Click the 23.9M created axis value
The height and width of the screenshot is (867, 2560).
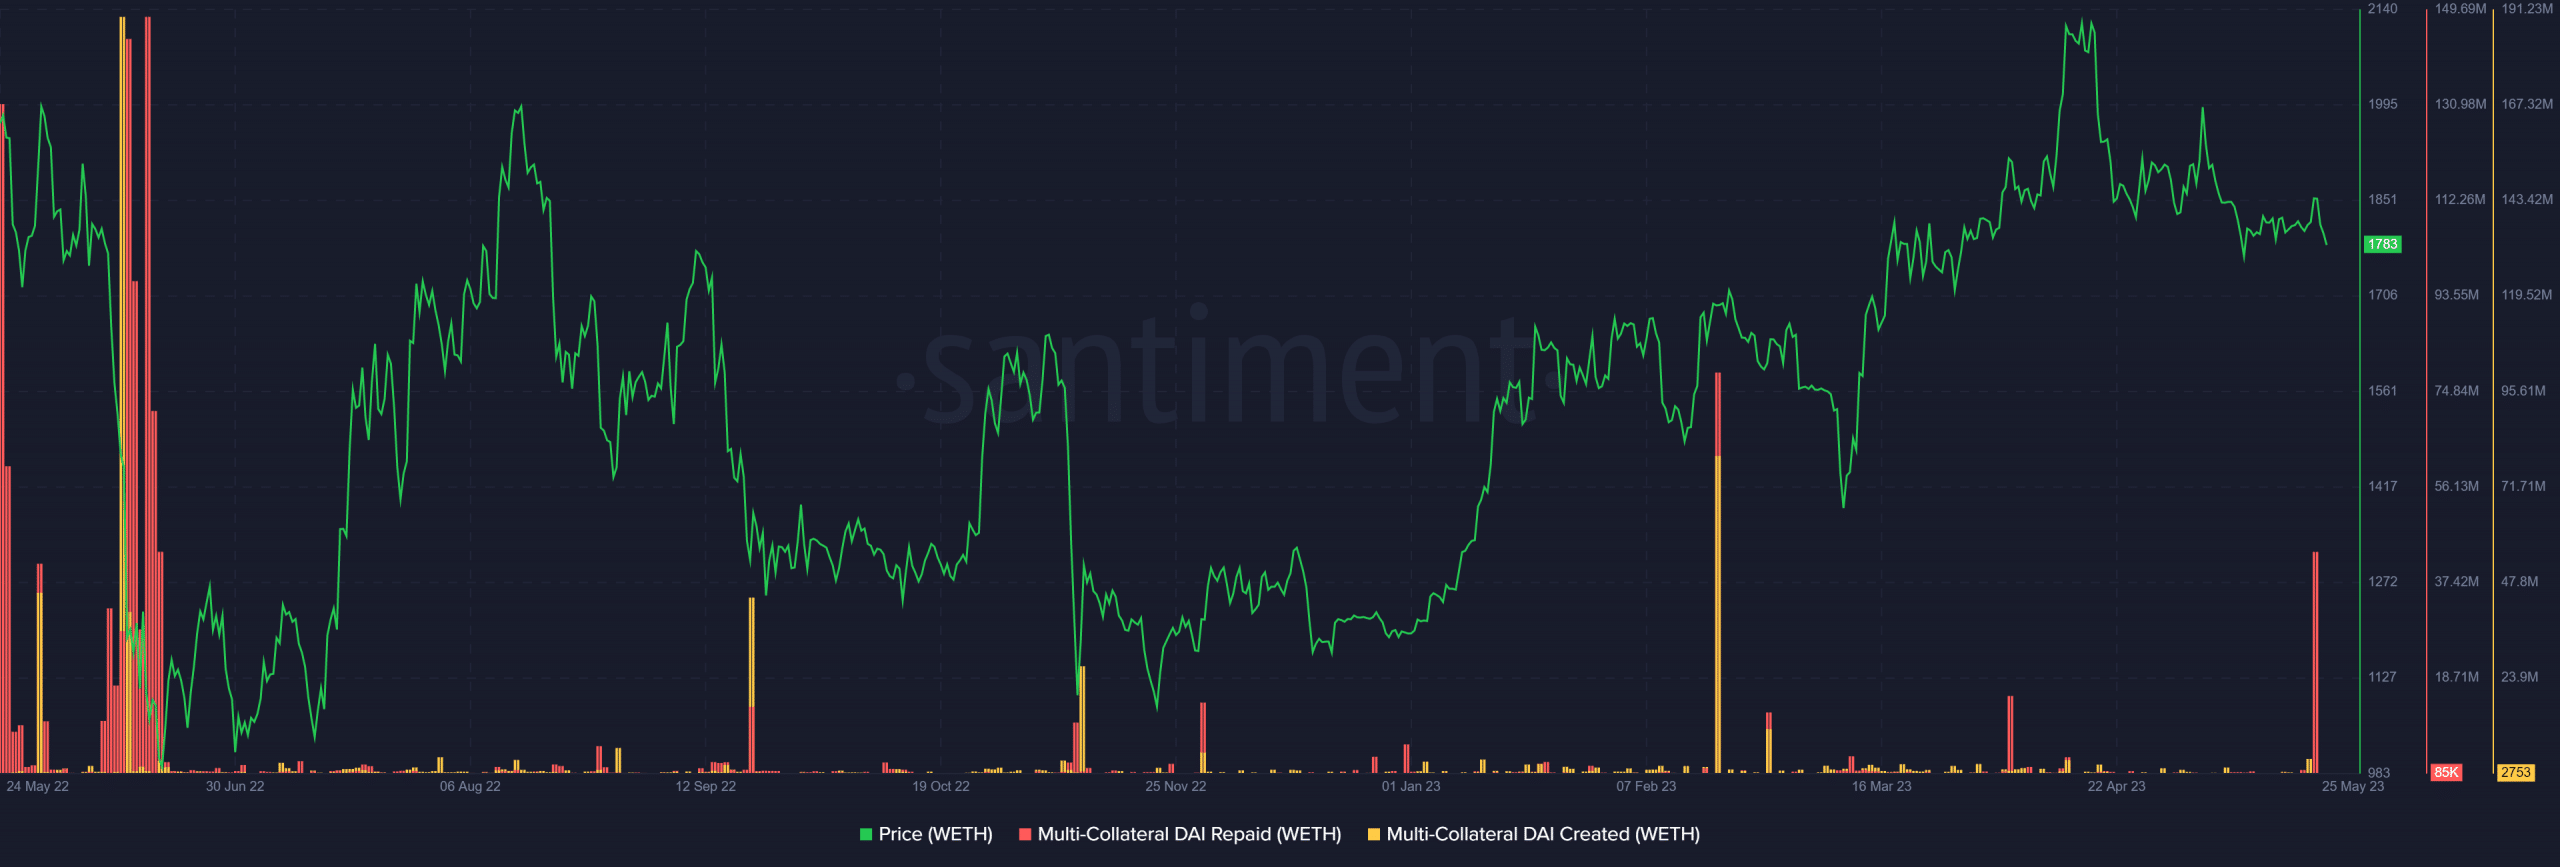(x=2519, y=677)
